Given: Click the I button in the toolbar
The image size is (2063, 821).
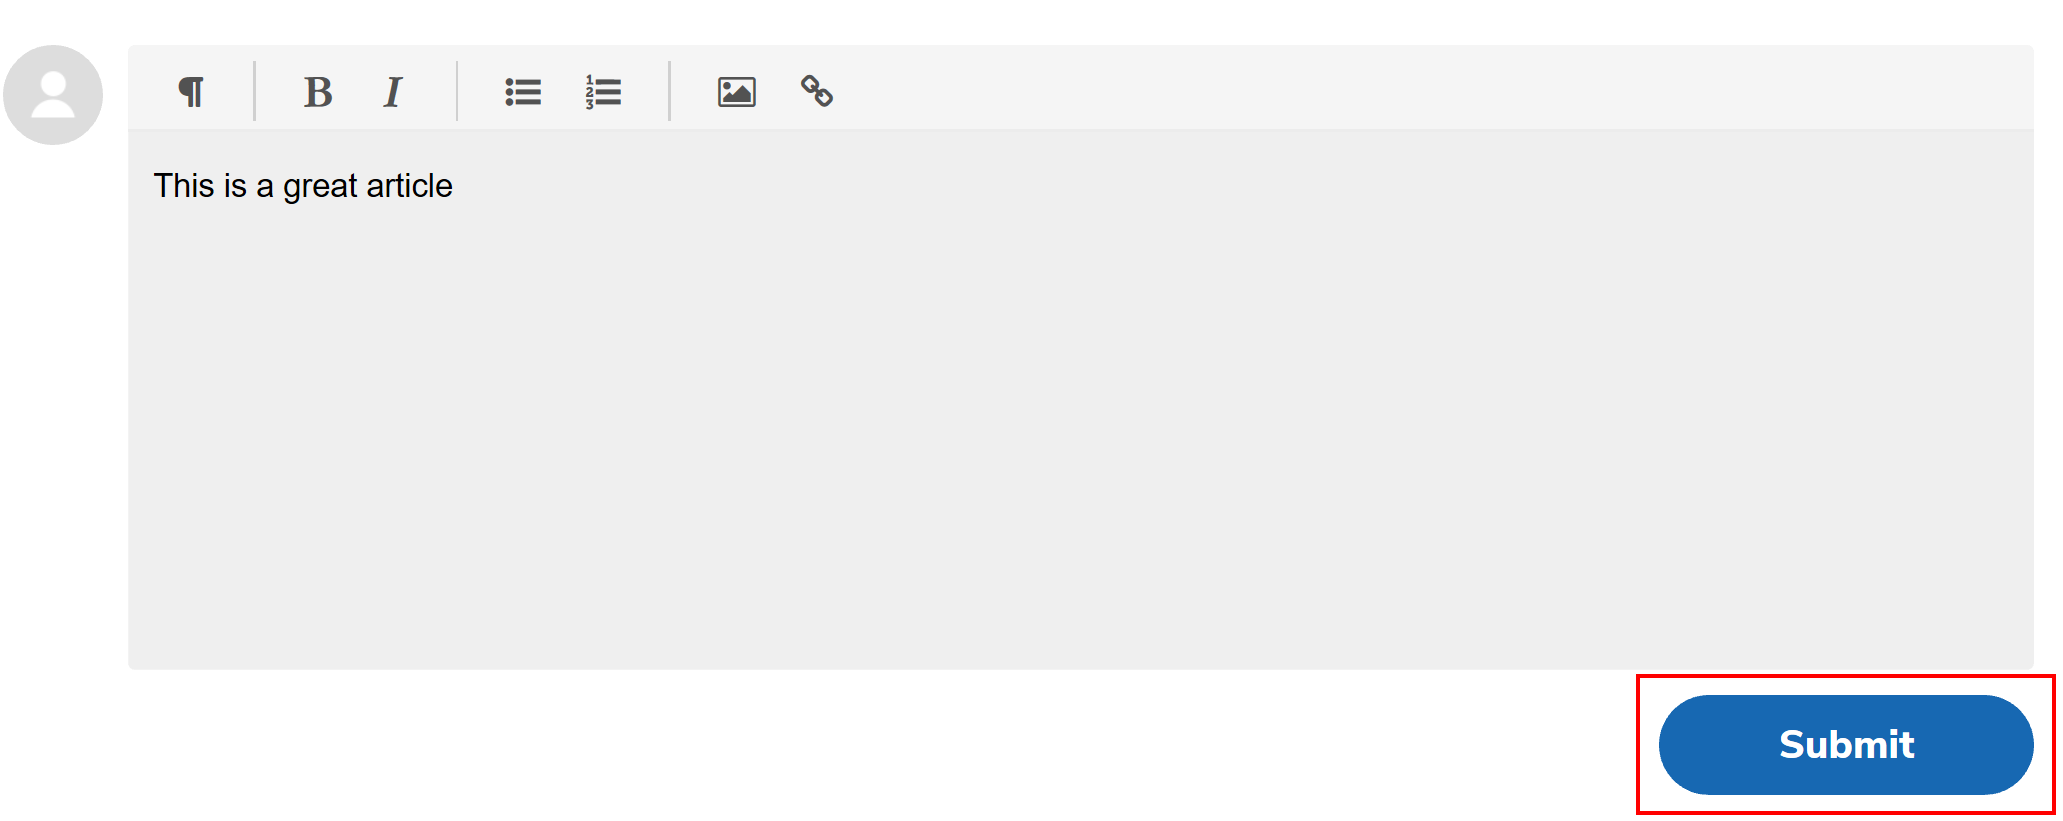Looking at the screenshot, I should [393, 92].
